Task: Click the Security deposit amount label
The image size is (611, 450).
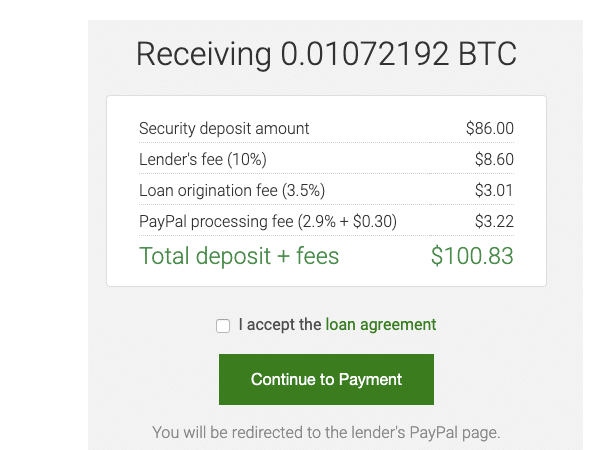Action: coord(224,128)
